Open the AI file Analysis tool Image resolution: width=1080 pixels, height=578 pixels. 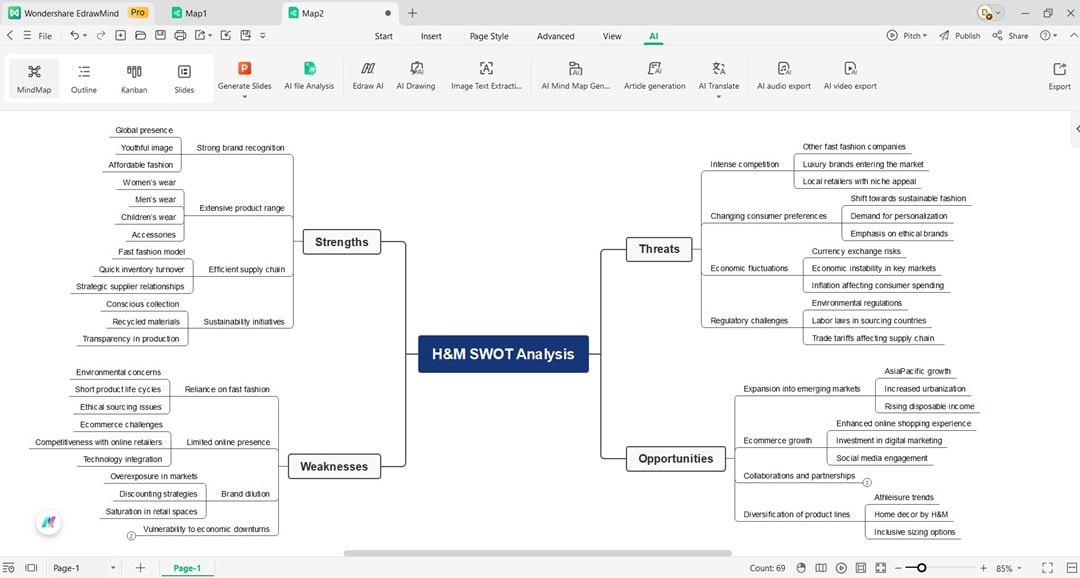point(309,76)
